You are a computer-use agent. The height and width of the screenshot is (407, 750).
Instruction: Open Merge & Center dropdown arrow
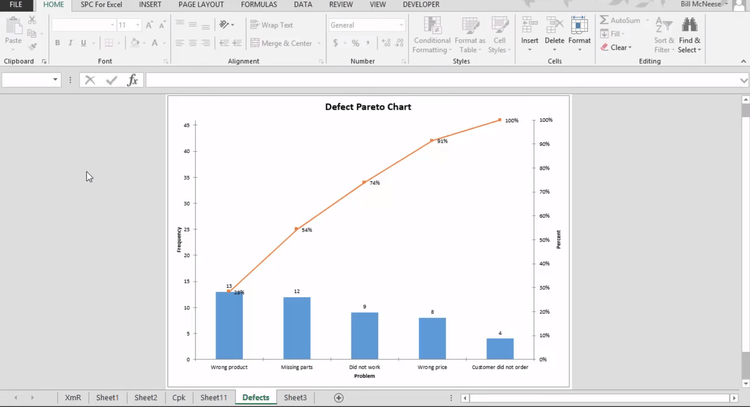[x=319, y=43]
